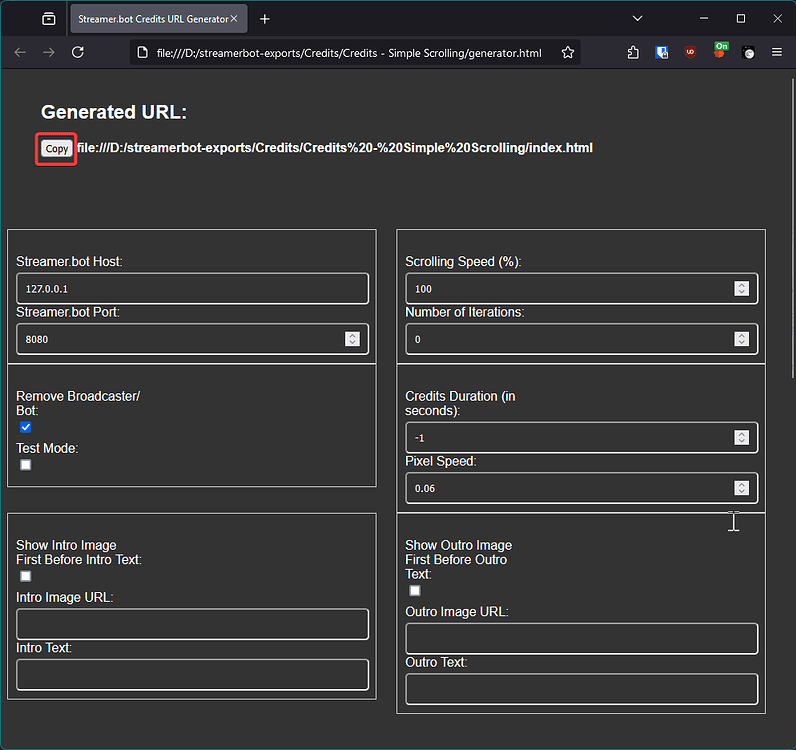Viewport: 796px width, 750px height.
Task: Open the round dark extension icon beside the 'On' badge
Action: (x=748, y=52)
